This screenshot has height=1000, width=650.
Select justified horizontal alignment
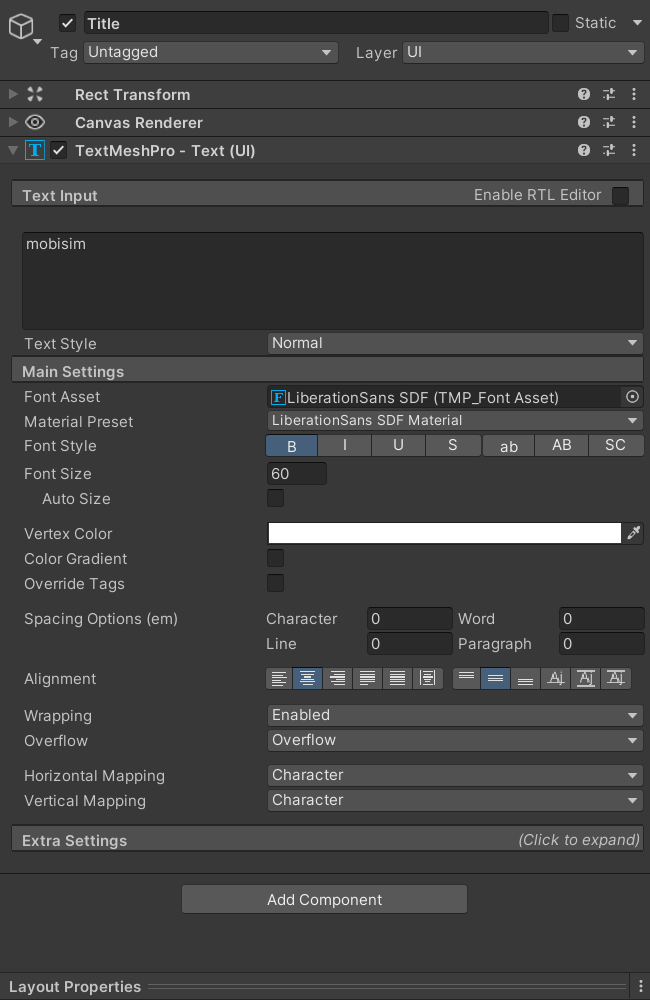point(367,679)
